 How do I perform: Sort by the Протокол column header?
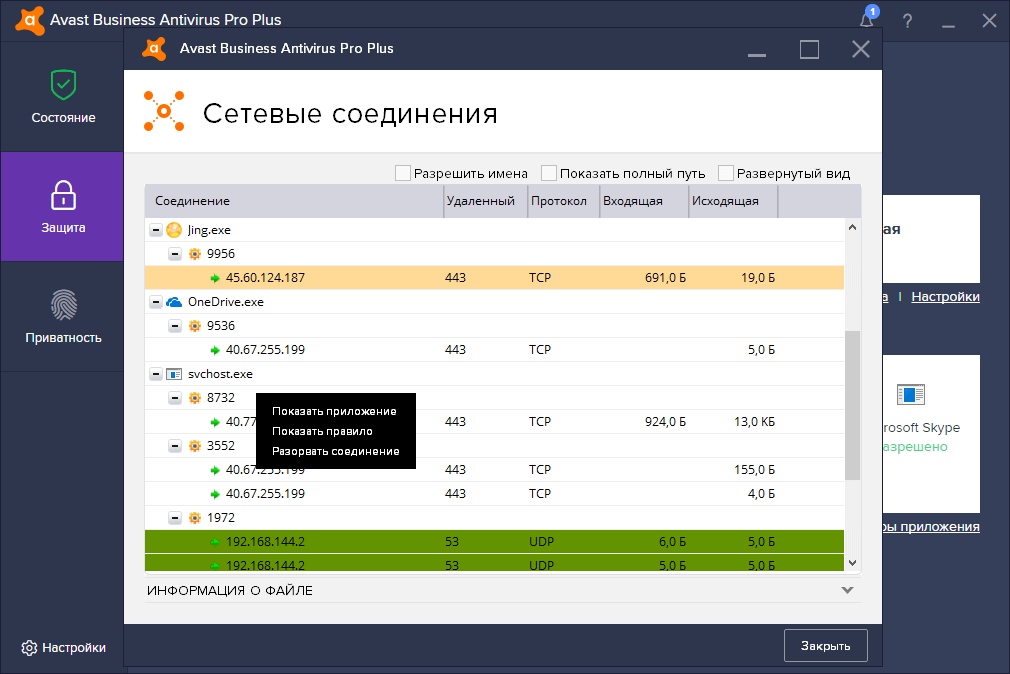[x=564, y=201]
